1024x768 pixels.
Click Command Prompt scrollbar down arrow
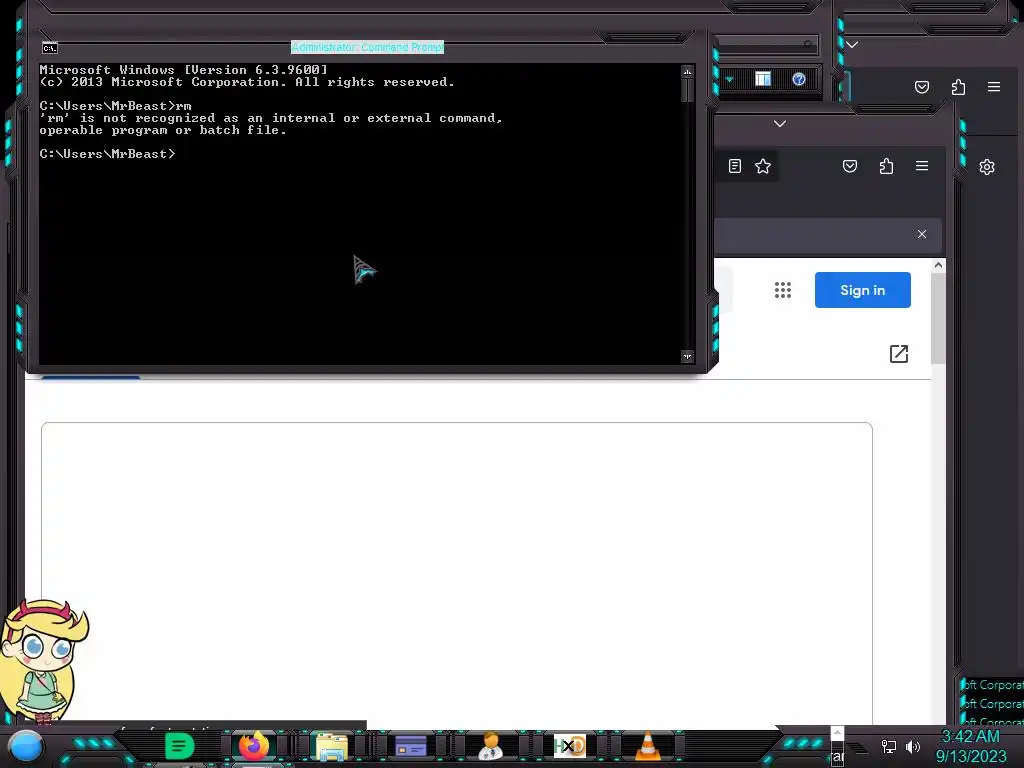[x=687, y=357]
